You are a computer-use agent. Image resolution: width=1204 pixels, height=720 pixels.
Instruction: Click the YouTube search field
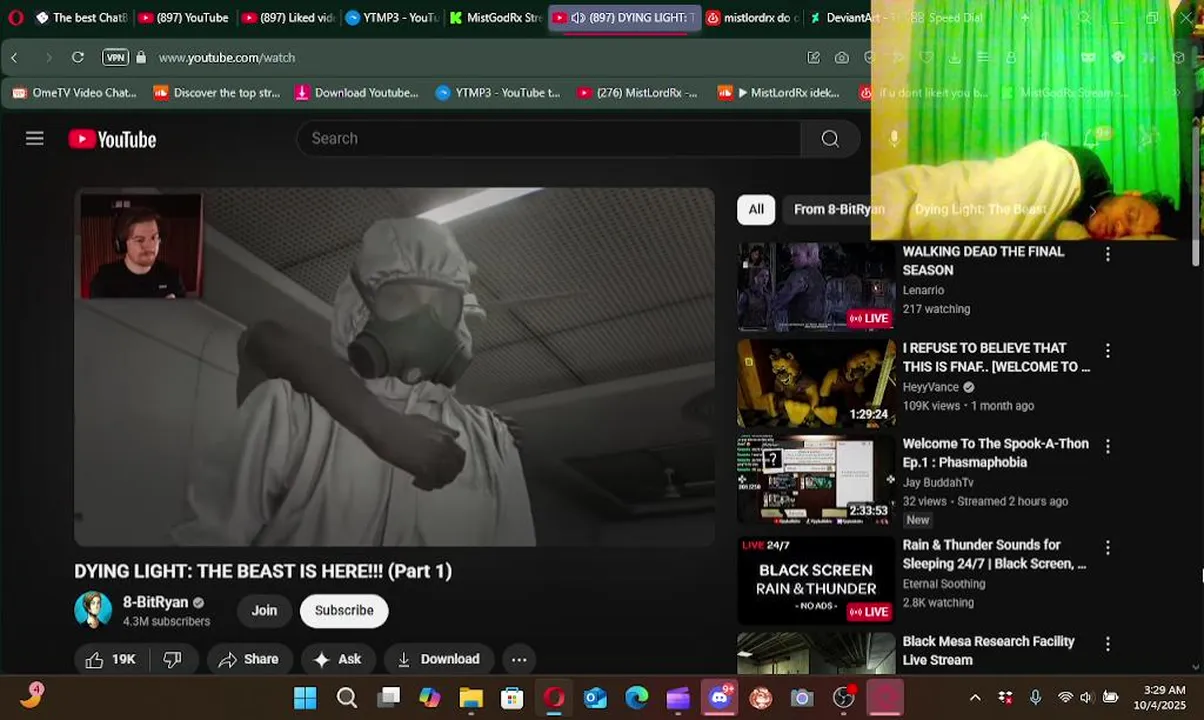point(548,139)
